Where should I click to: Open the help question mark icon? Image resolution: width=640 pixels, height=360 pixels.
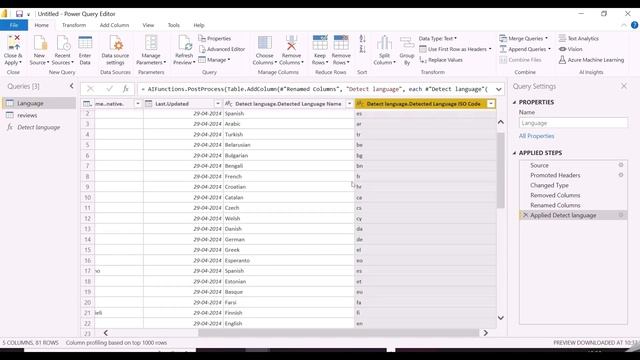tap(634, 25)
